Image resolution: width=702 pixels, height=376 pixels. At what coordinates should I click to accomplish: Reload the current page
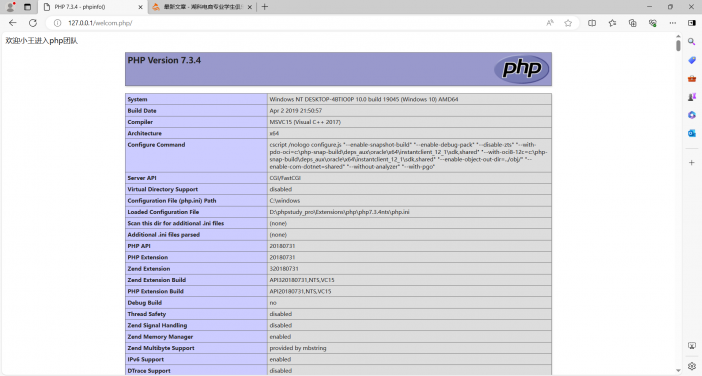33,23
